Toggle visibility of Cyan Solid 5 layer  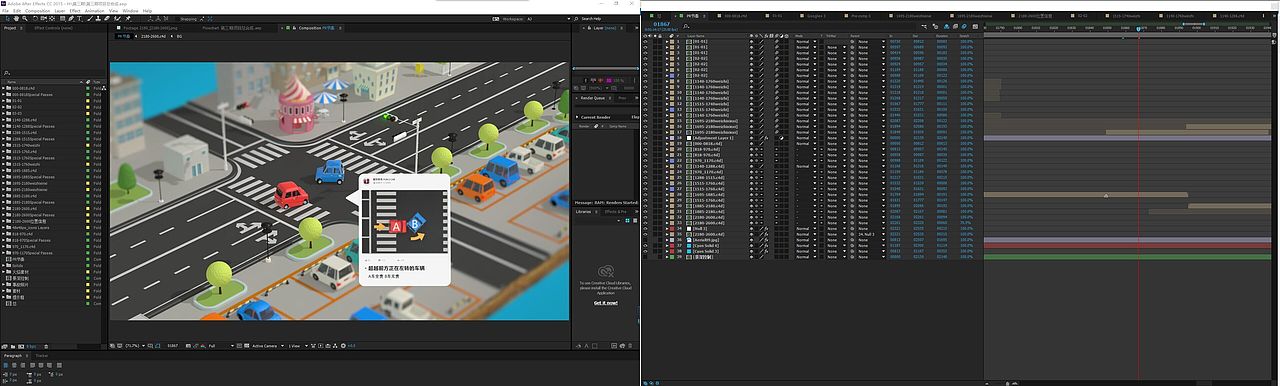click(x=646, y=251)
